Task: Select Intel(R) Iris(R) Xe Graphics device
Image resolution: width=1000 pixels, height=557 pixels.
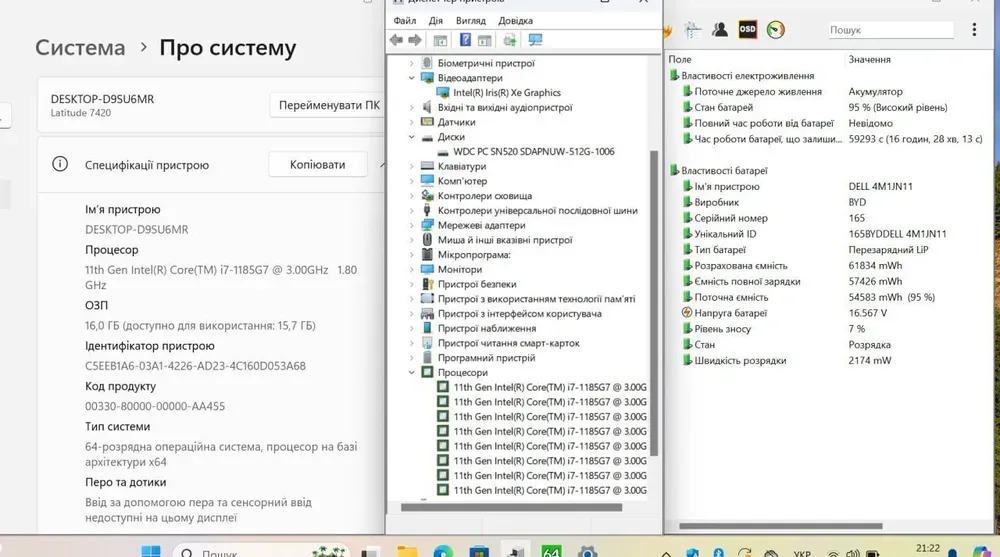Action: [x=506, y=93]
